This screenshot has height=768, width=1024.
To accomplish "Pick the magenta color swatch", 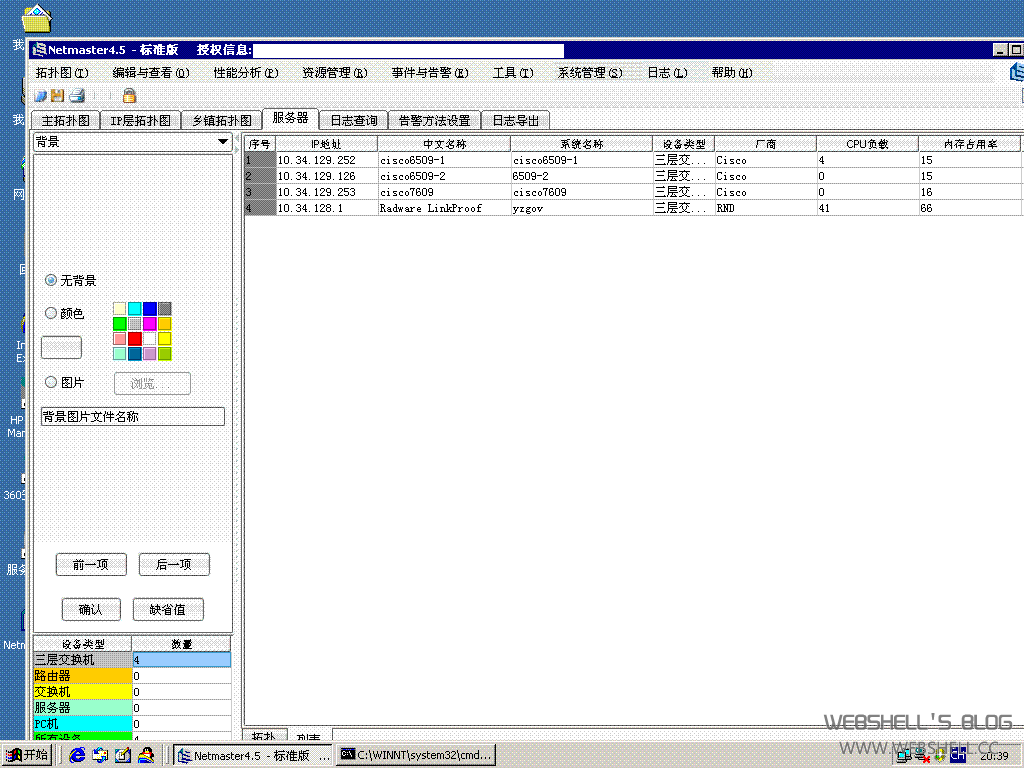I will [x=150, y=323].
